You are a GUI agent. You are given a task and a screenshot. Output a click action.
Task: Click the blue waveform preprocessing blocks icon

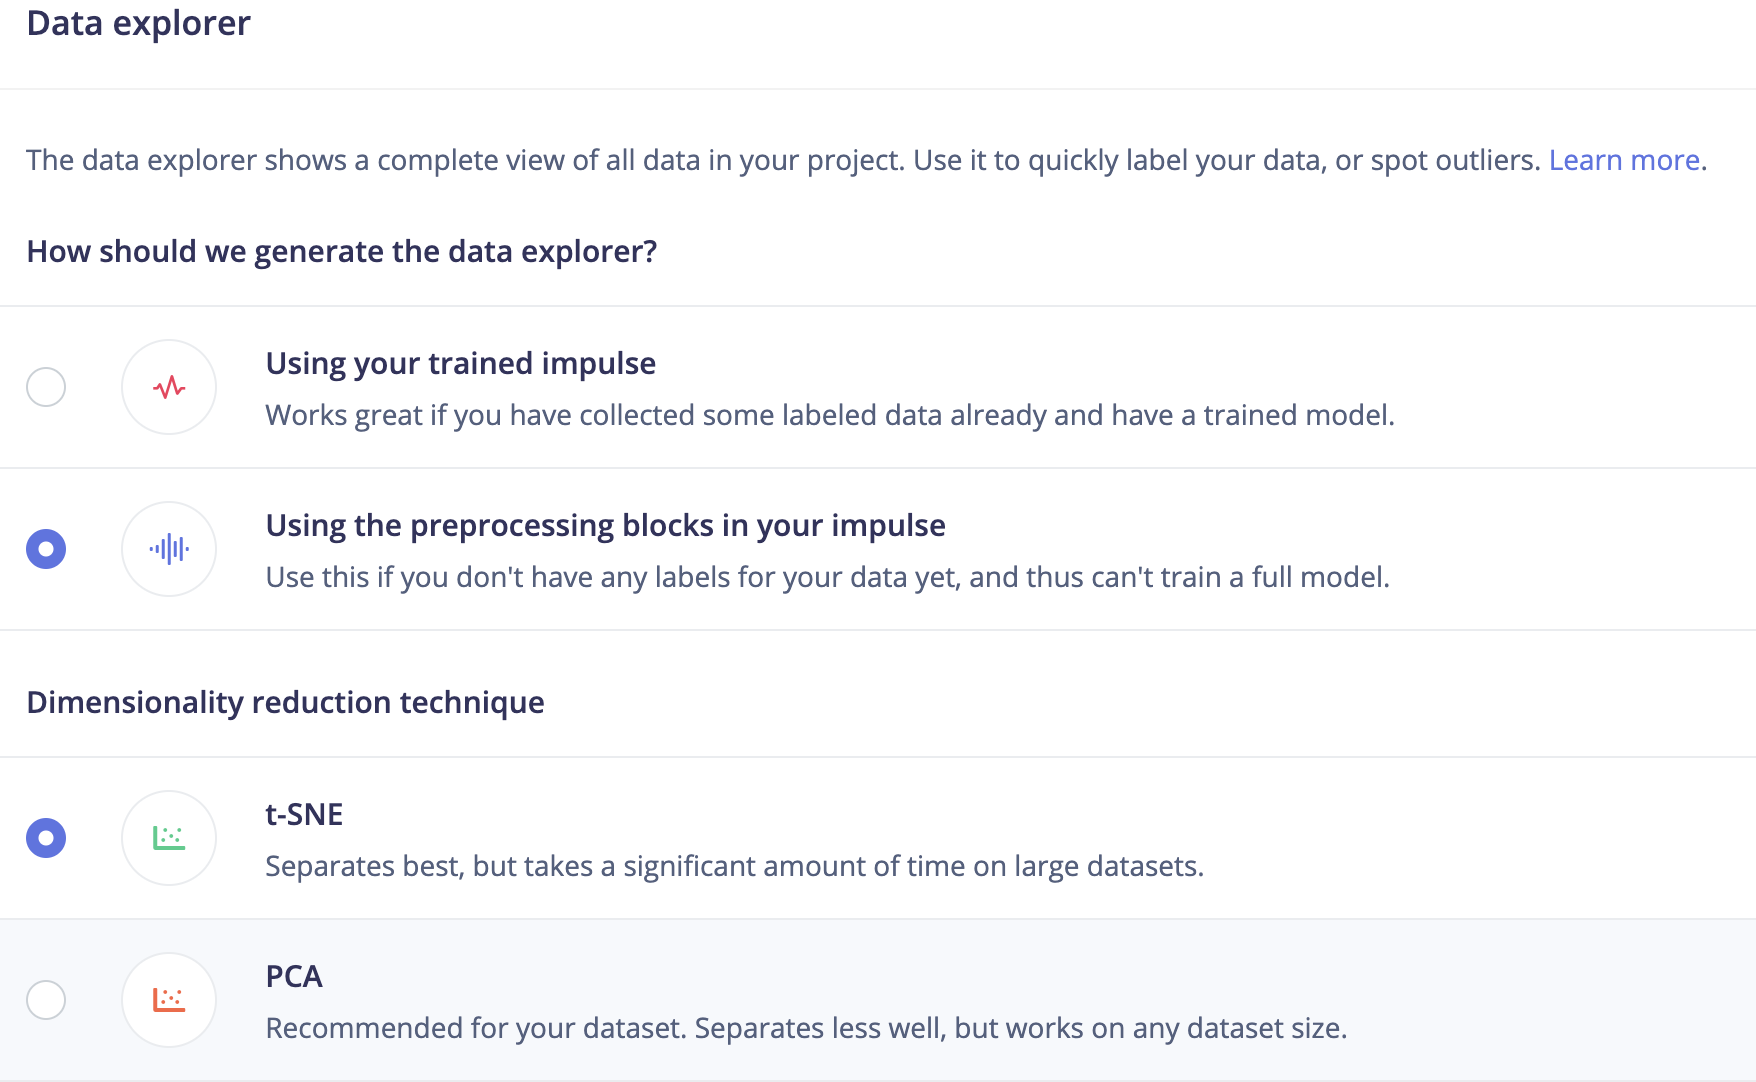click(x=169, y=549)
